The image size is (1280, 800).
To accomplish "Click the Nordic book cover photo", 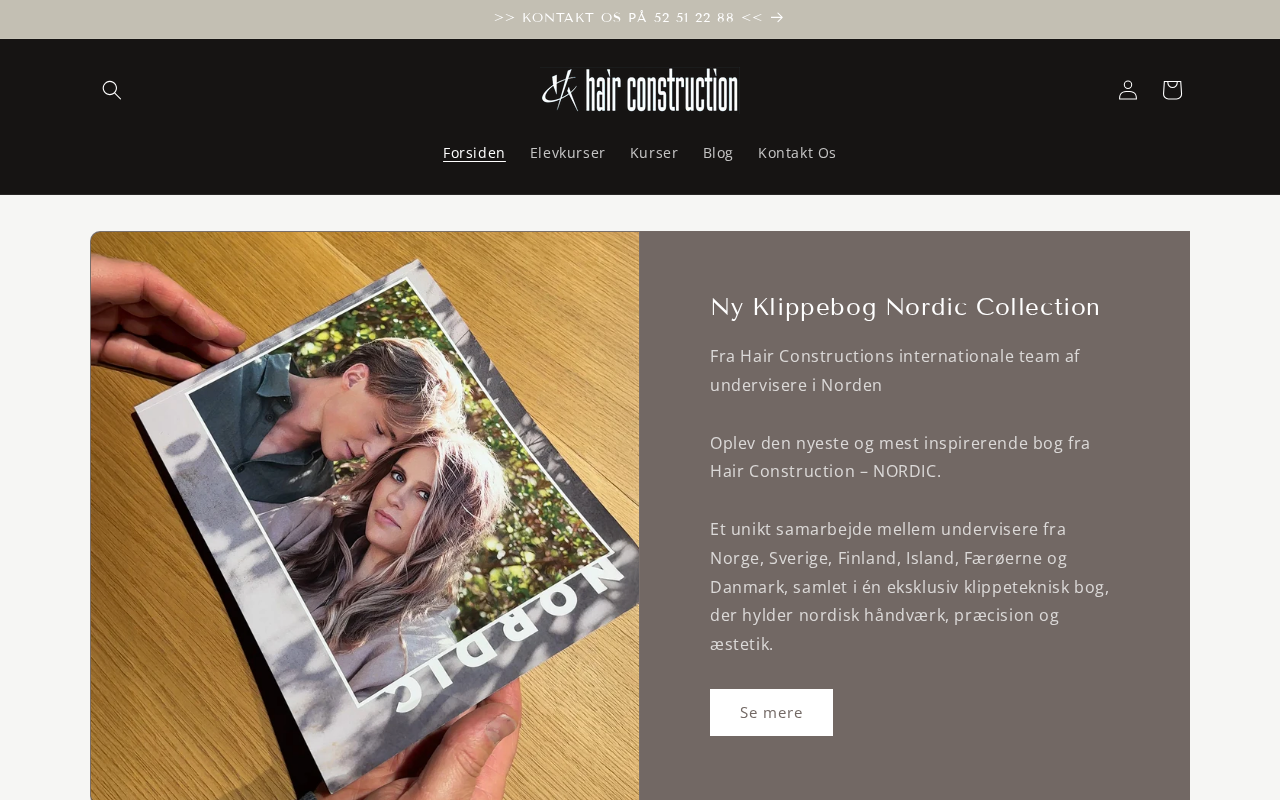I will pyautogui.click(x=365, y=516).
